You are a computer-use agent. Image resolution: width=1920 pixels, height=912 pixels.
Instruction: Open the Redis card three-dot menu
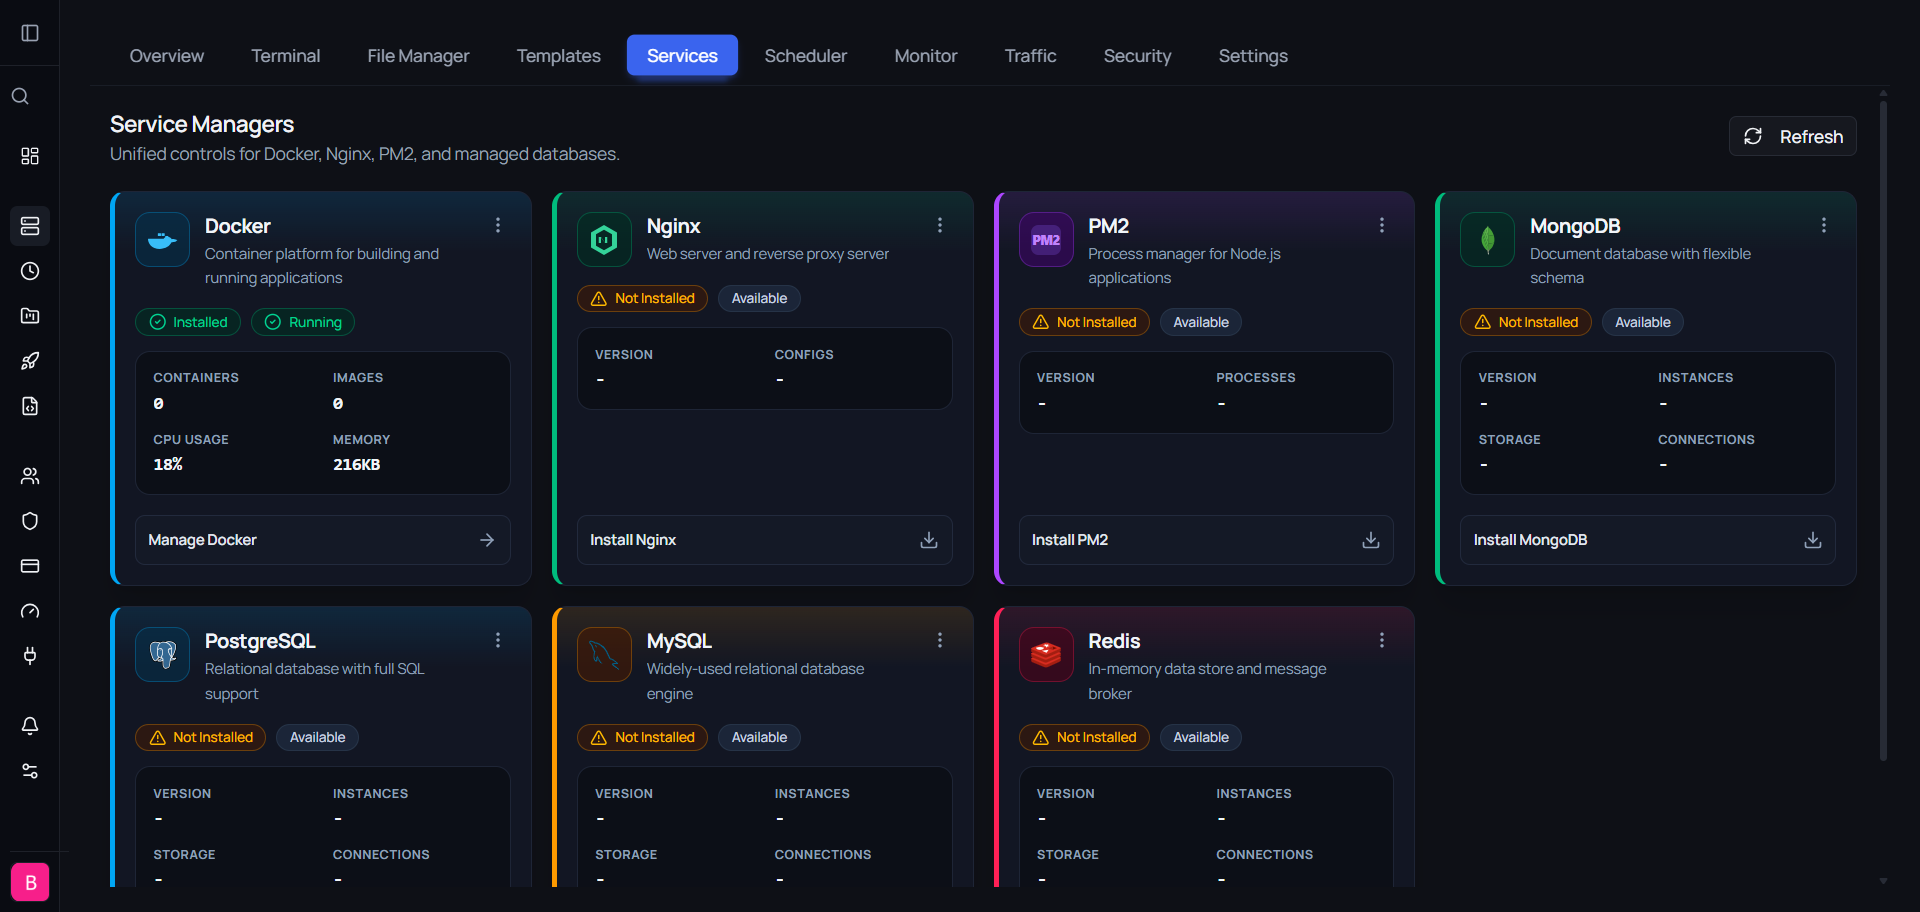(1382, 640)
